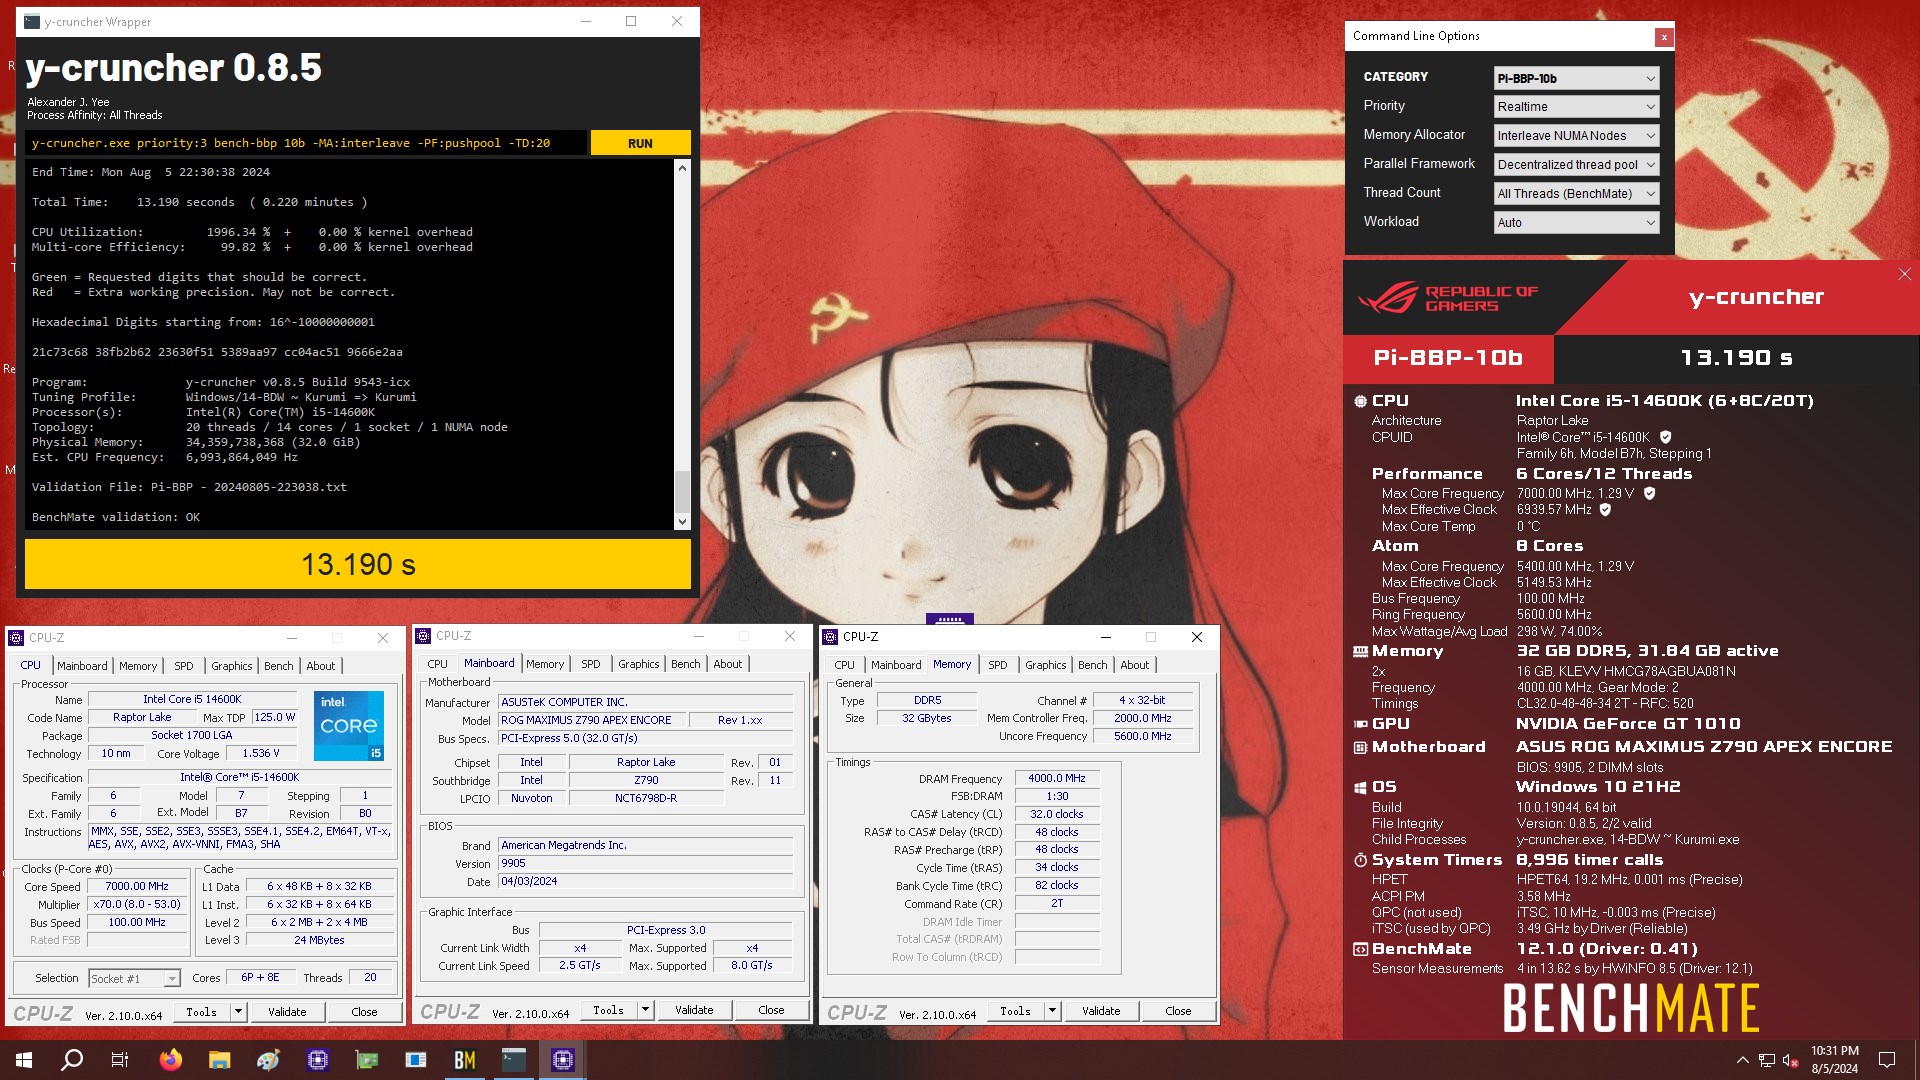
Task: Open the Socket #1 selection dropdown in CPU-Z
Action: (x=135, y=978)
